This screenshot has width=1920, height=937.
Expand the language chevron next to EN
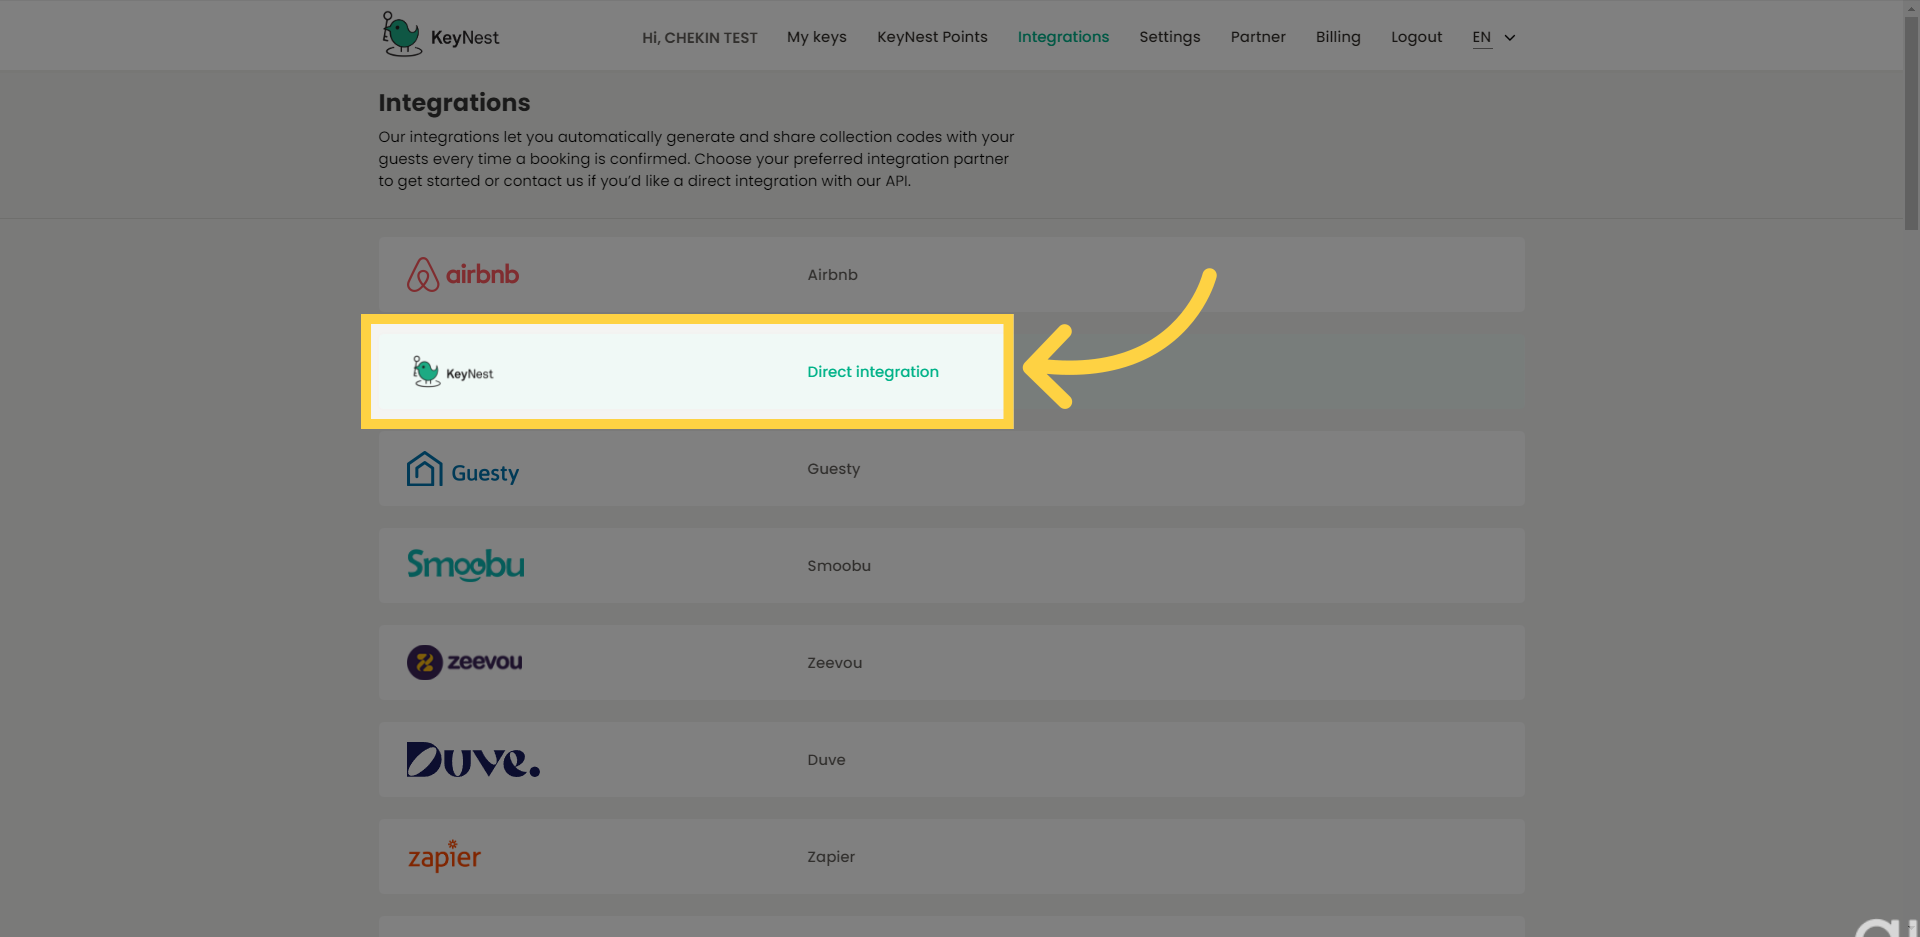1510,38
